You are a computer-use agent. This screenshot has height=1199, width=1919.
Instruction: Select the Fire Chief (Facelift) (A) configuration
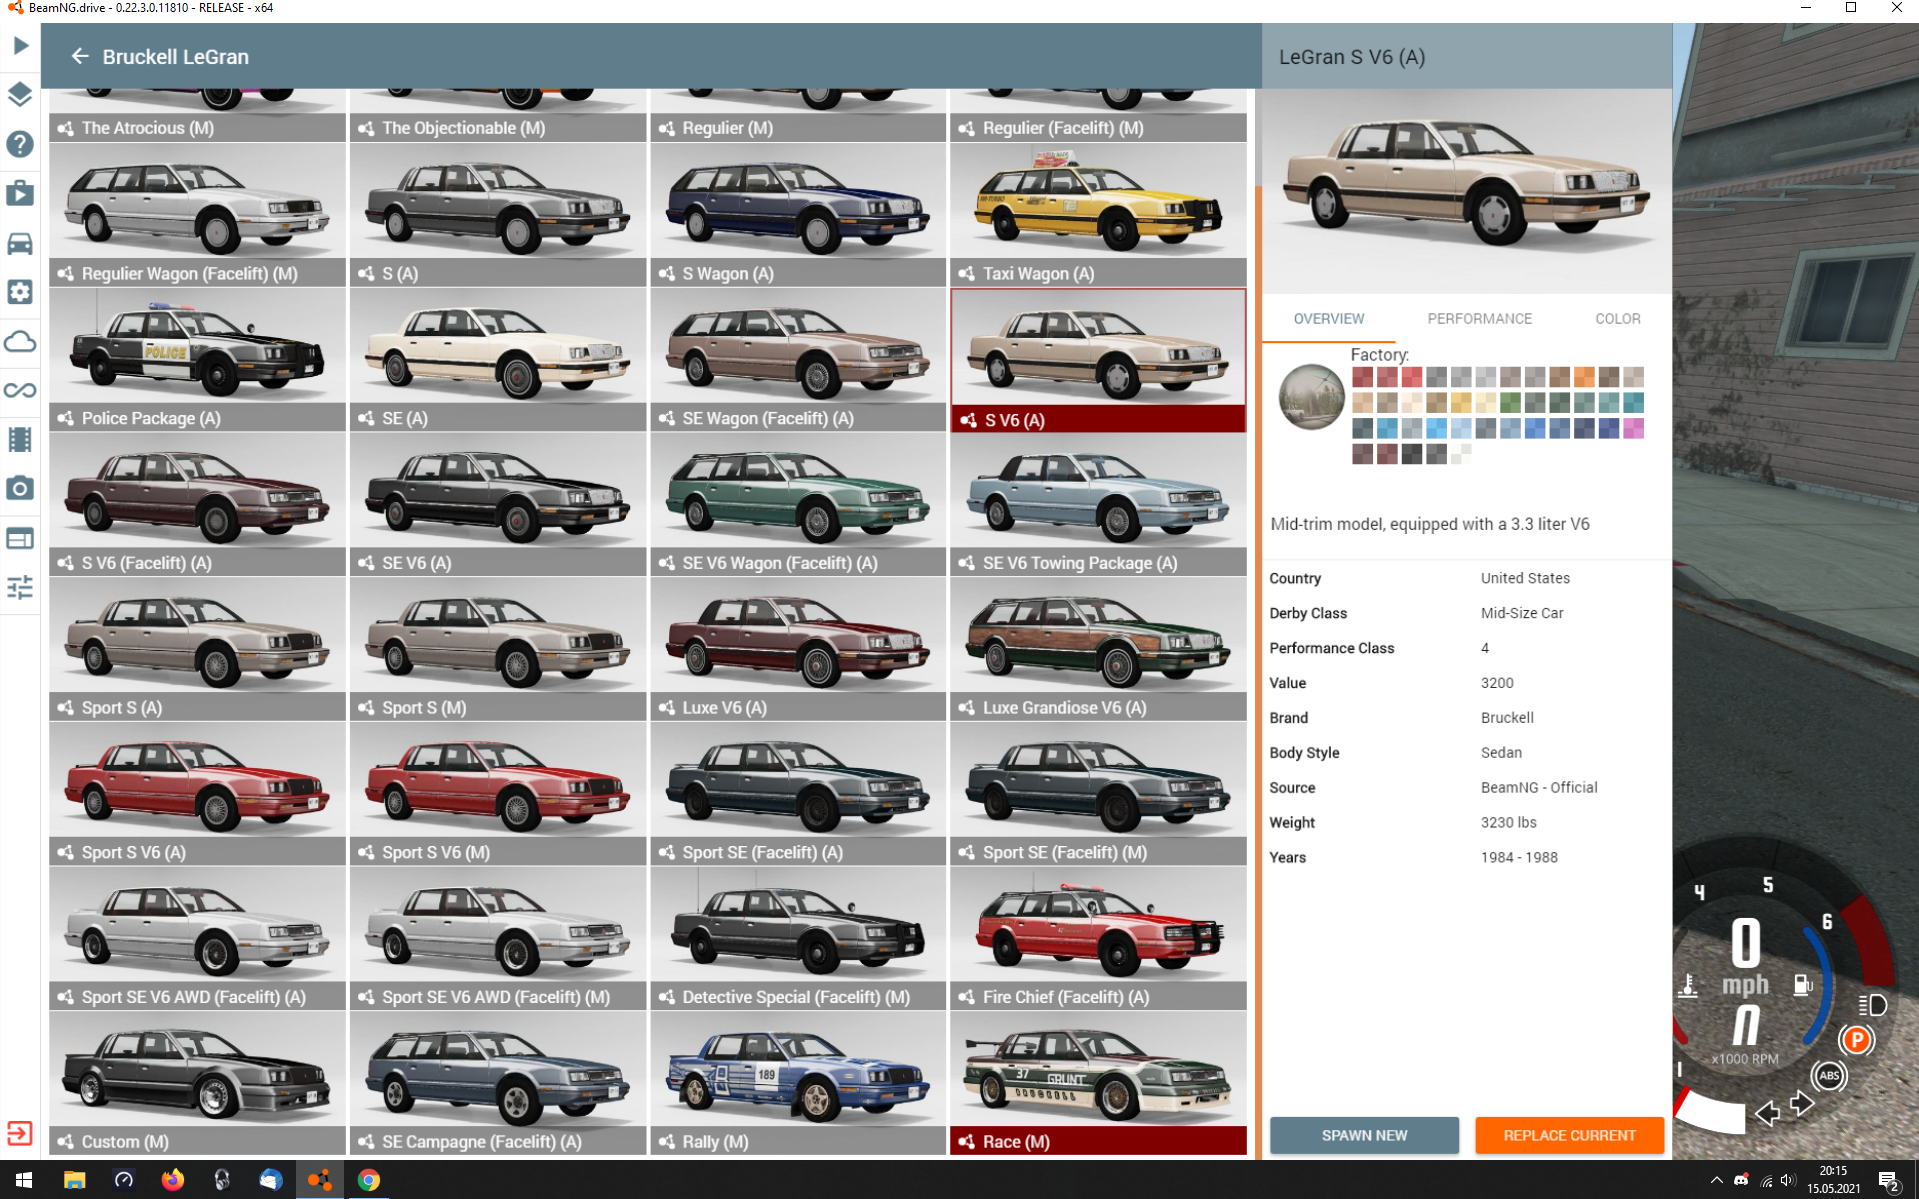[x=1098, y=939]
